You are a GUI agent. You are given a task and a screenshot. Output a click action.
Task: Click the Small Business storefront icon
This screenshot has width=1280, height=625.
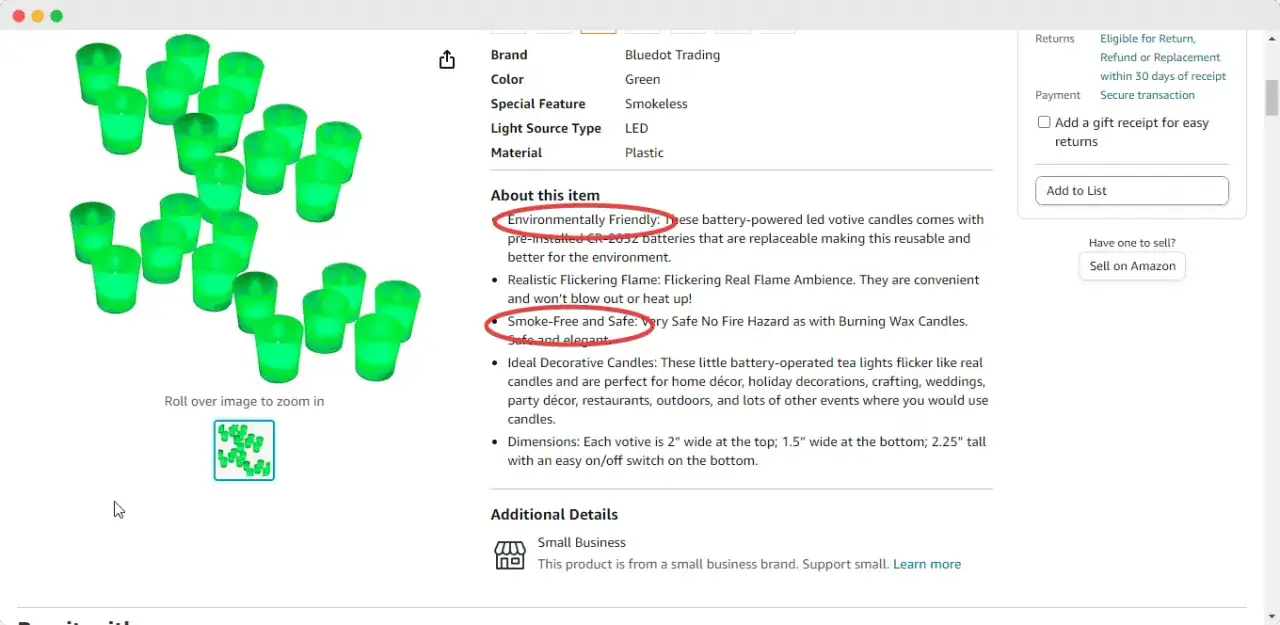click(x=510, y=555)
